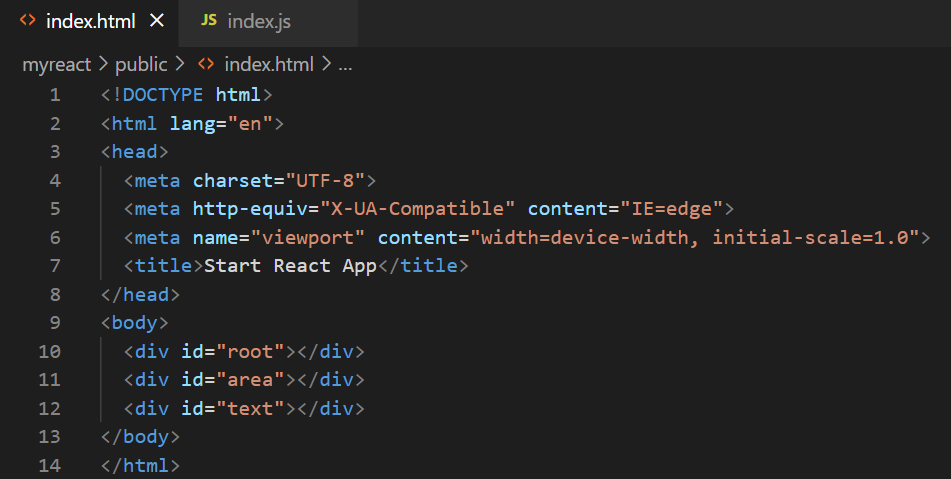Click the HTML icon in the breadcrumb bar
Viewport: 951px width, 479px height.
(x=206, y=64)
